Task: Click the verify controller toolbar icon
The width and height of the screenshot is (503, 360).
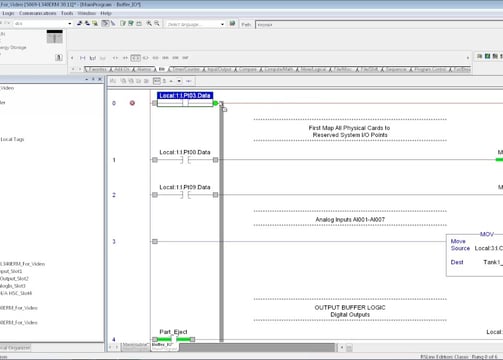Action: click(x=131, y=23)
